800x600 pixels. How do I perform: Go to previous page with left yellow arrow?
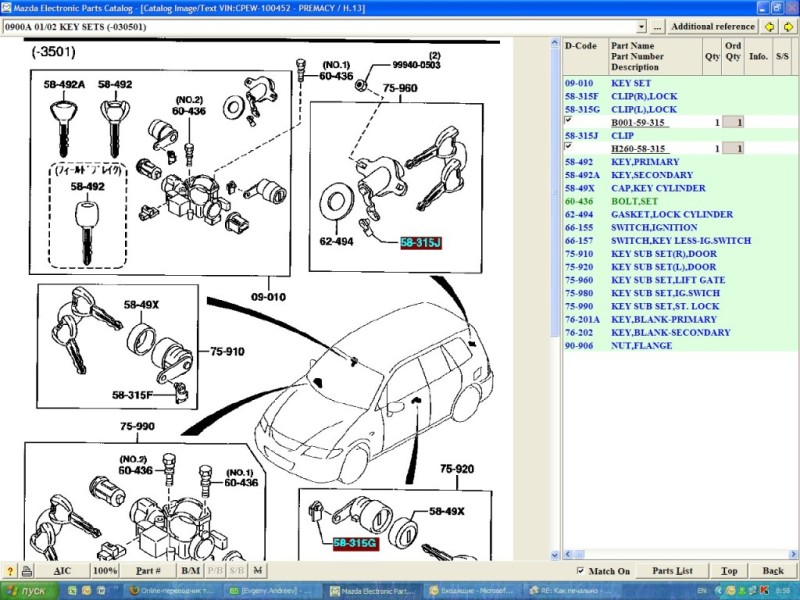click(x=769, y=27)
